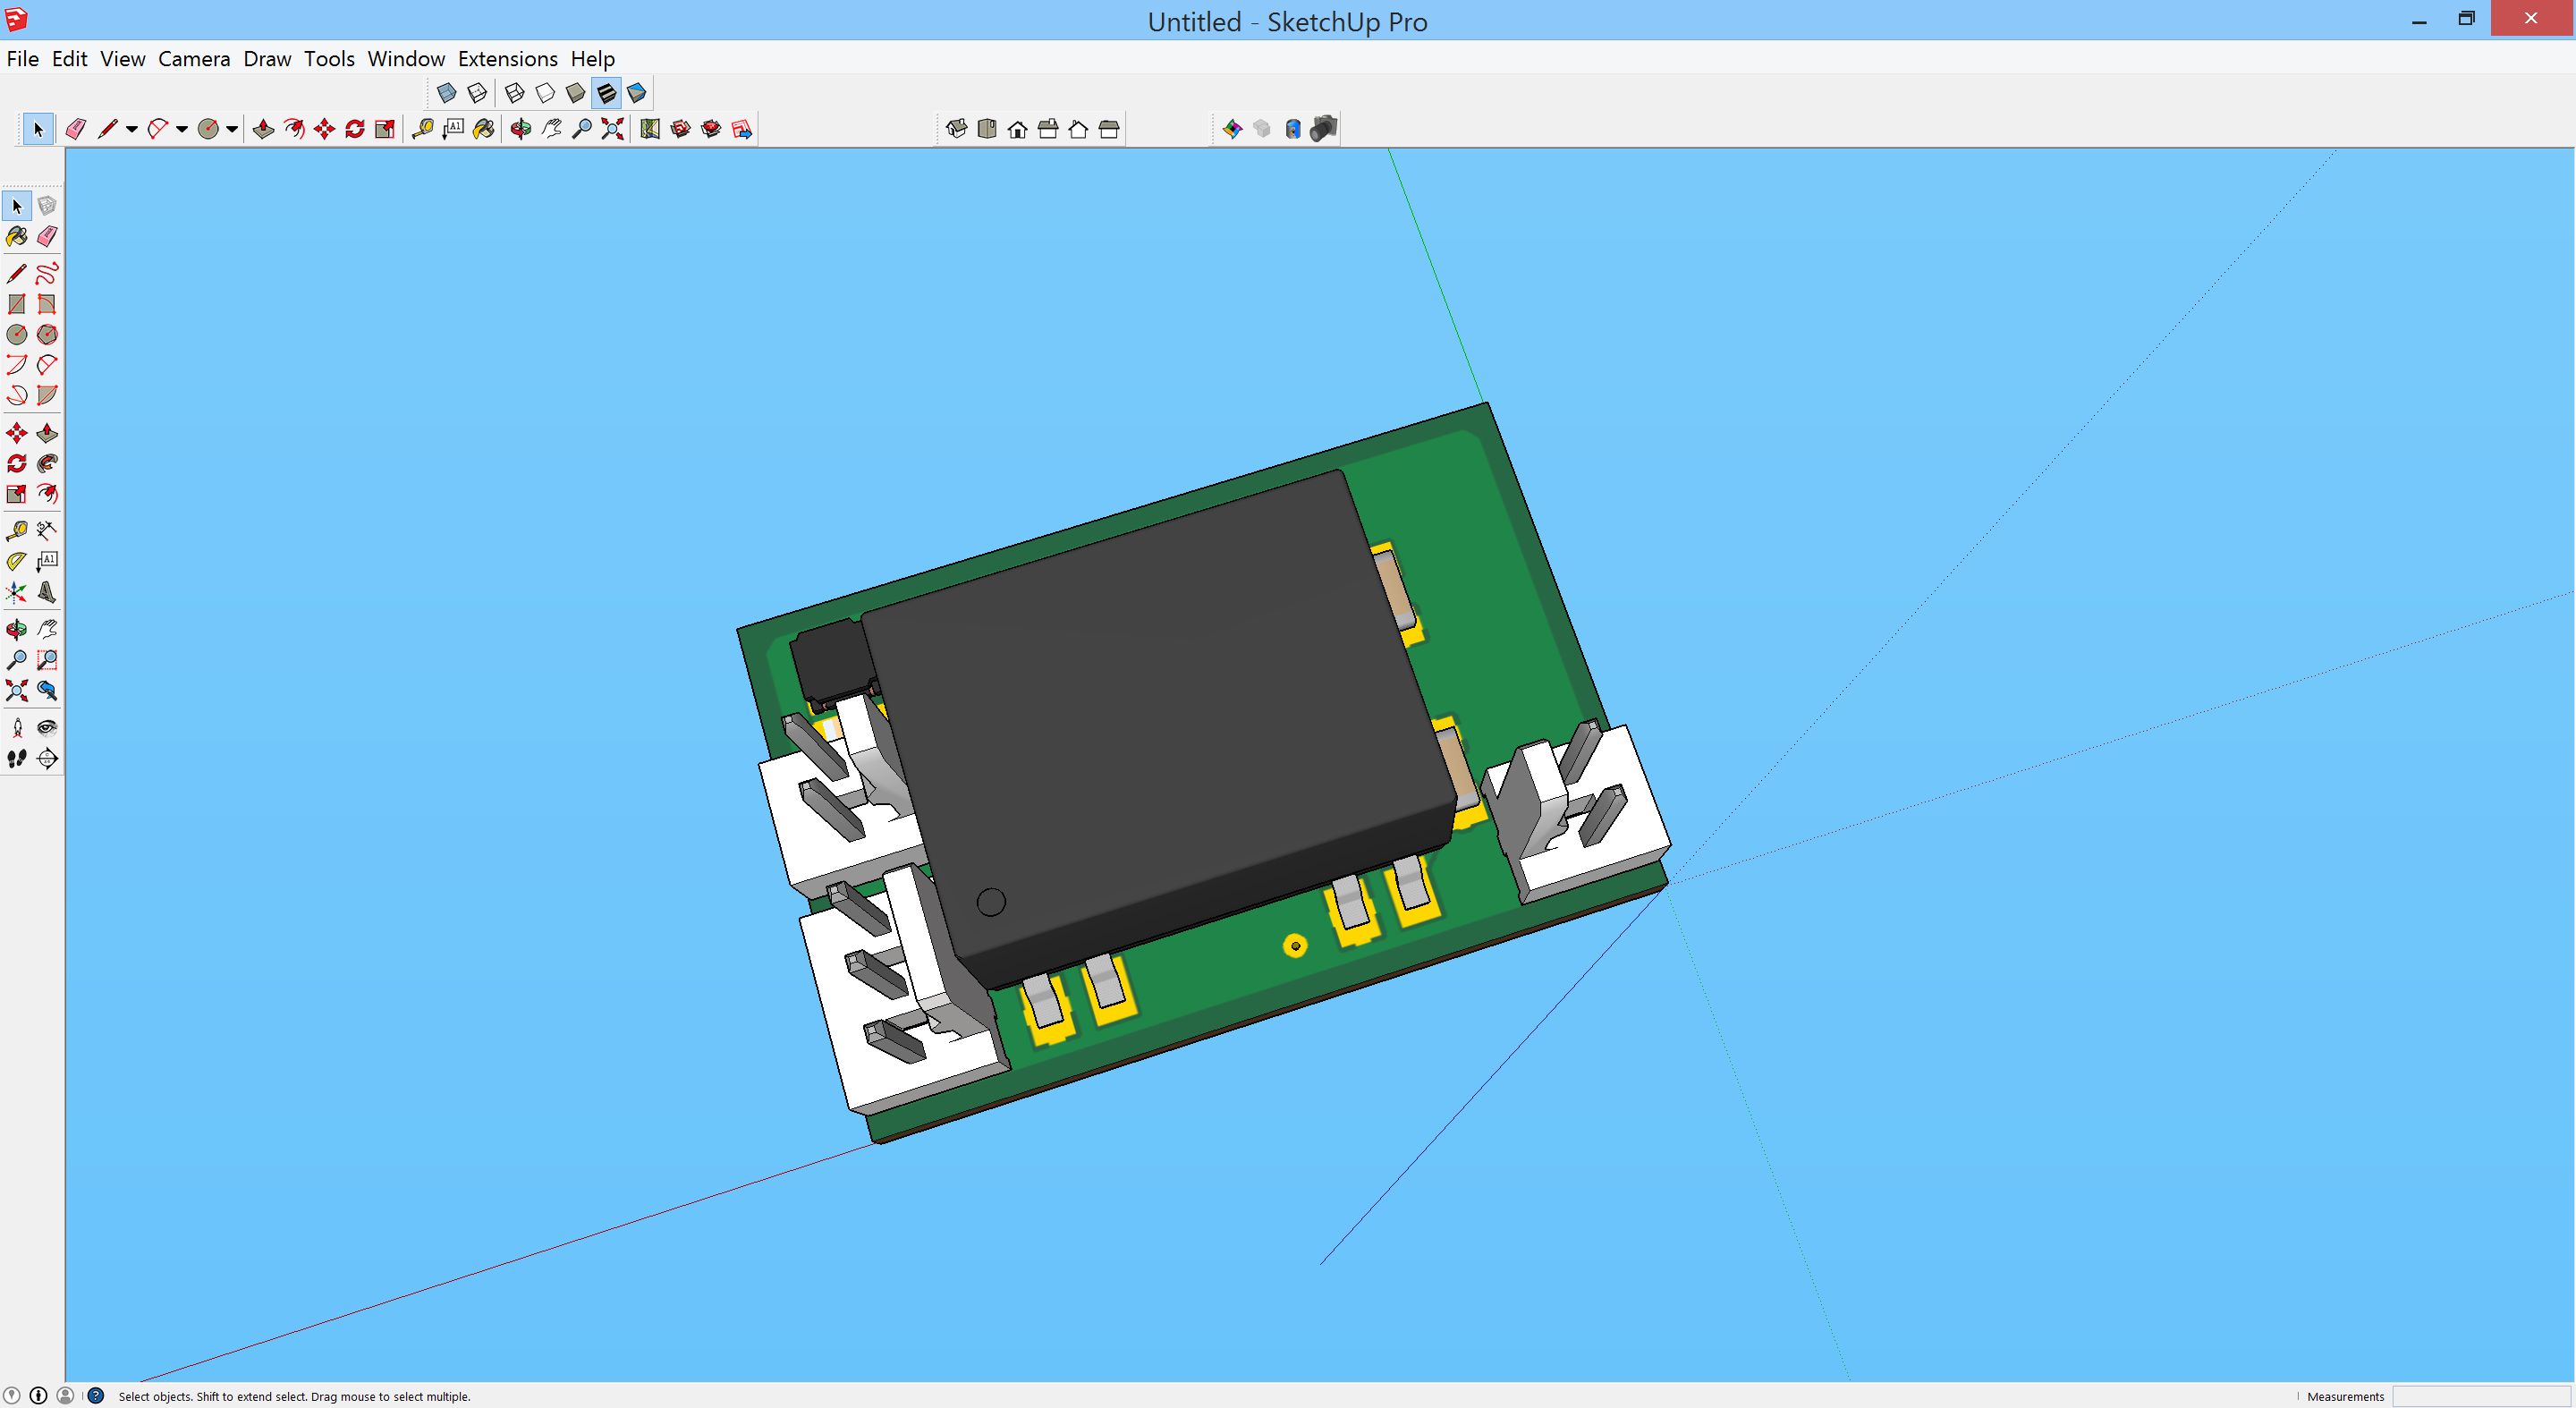The height and width of the screenshot is (1408, 2576).
Task: Open the Instructor help status icon
Action: (x=96, y=1396)
